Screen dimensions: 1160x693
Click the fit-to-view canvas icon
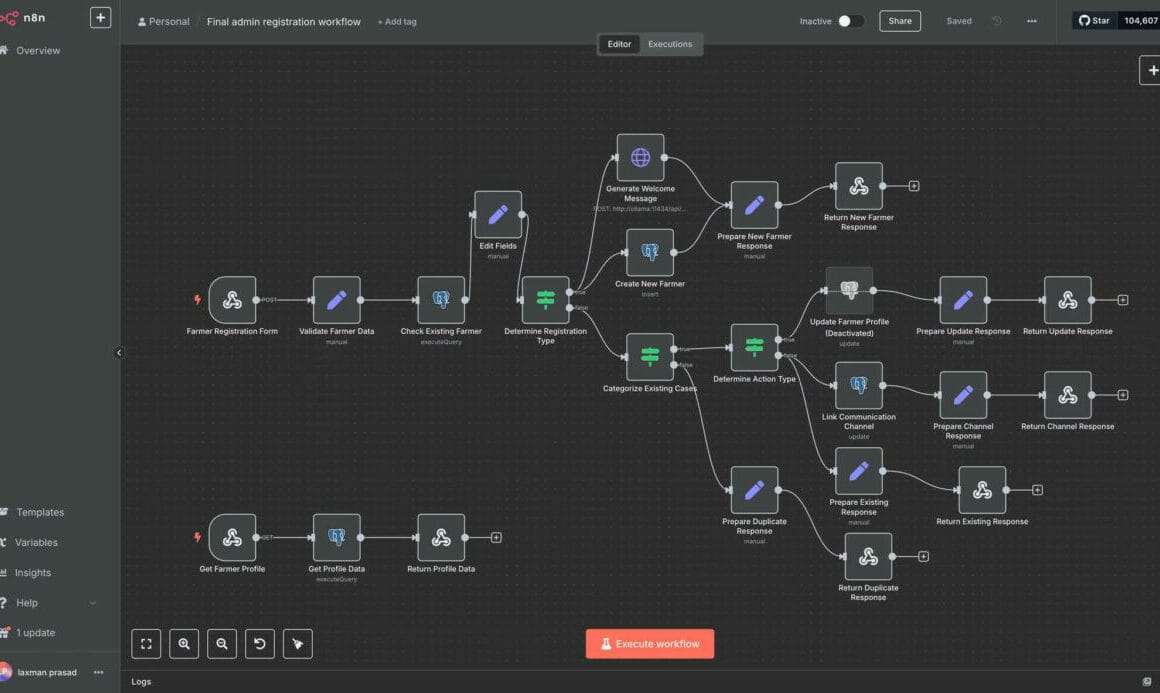tap(146, 644)
